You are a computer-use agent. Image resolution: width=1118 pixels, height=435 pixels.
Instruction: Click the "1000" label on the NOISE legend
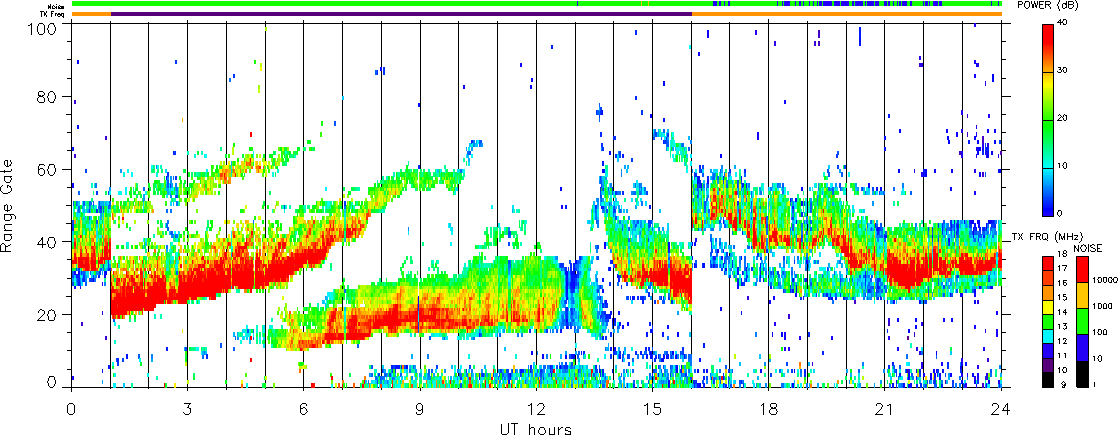(1104, 307)
